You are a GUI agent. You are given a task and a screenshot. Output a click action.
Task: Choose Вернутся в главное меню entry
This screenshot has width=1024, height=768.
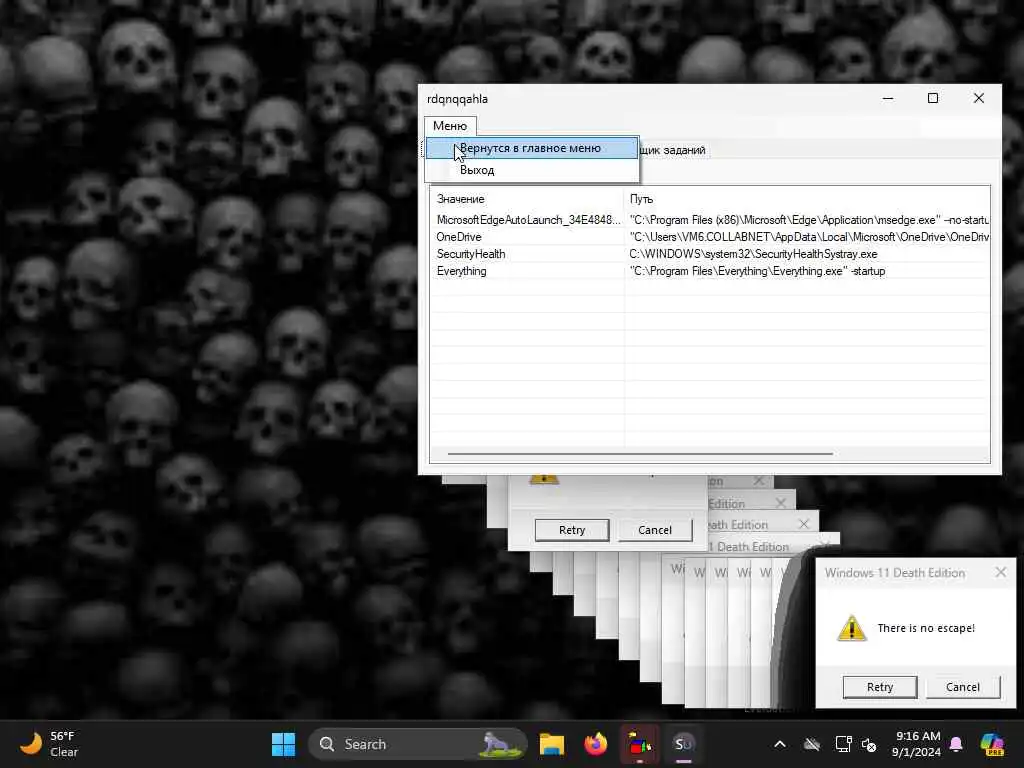(x=532, y=148)
